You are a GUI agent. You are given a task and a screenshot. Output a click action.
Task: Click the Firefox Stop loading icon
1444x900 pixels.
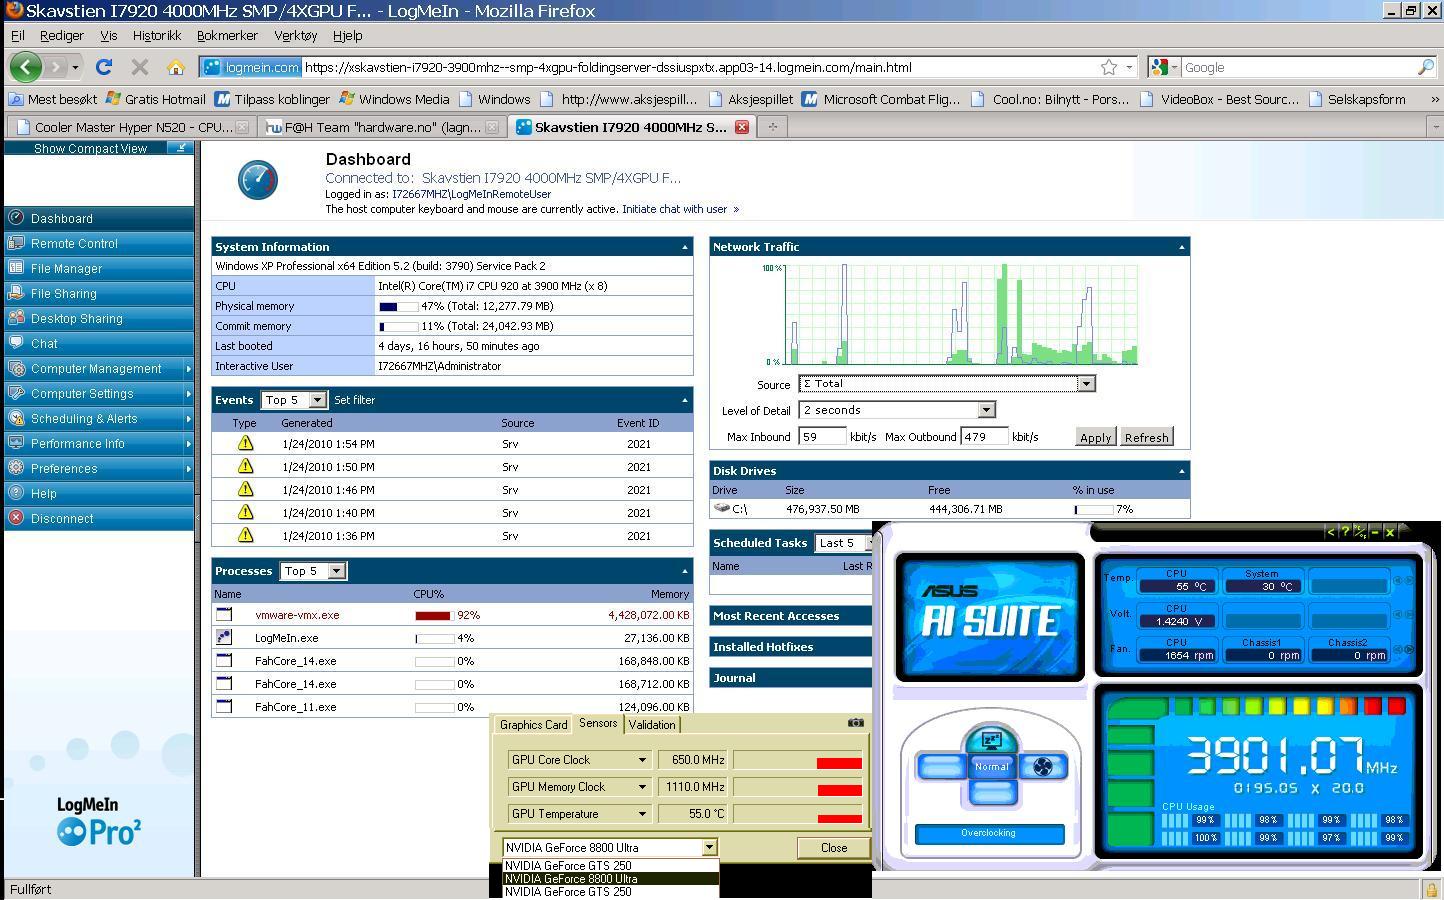pos(140,67)
